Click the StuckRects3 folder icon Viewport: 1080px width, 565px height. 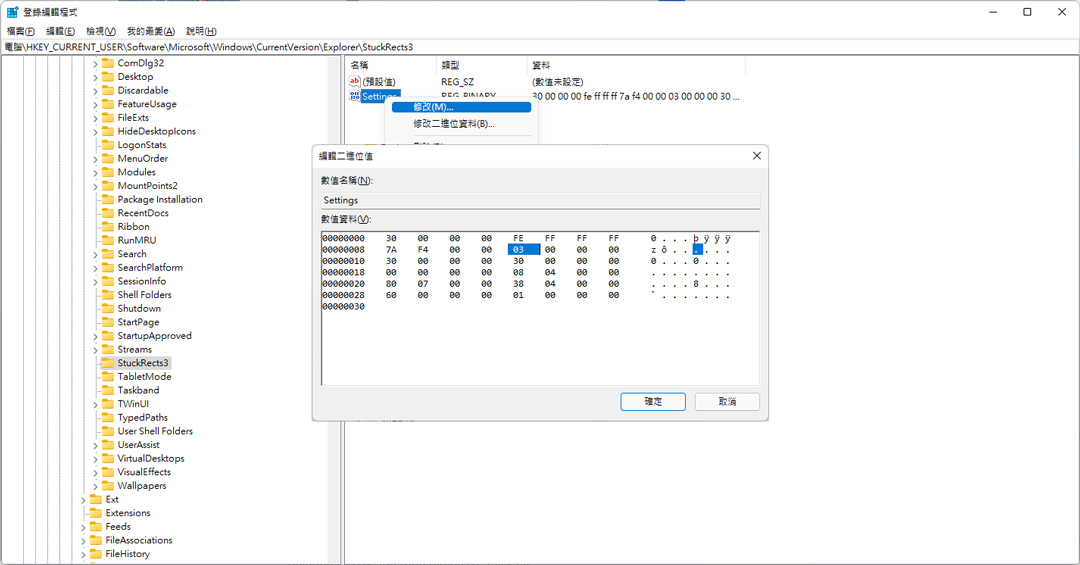107,362
